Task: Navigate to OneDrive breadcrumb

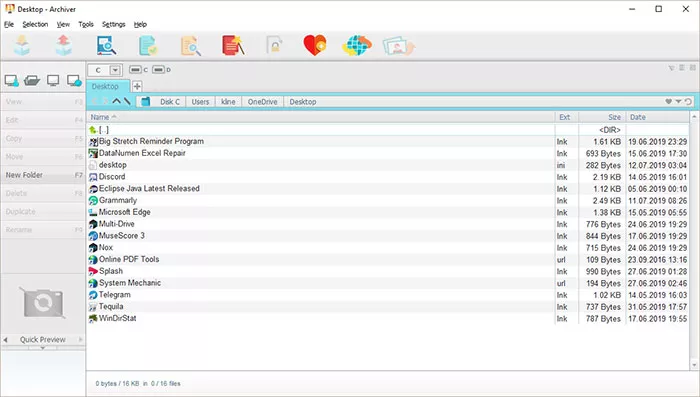Action: click(262, 102)
